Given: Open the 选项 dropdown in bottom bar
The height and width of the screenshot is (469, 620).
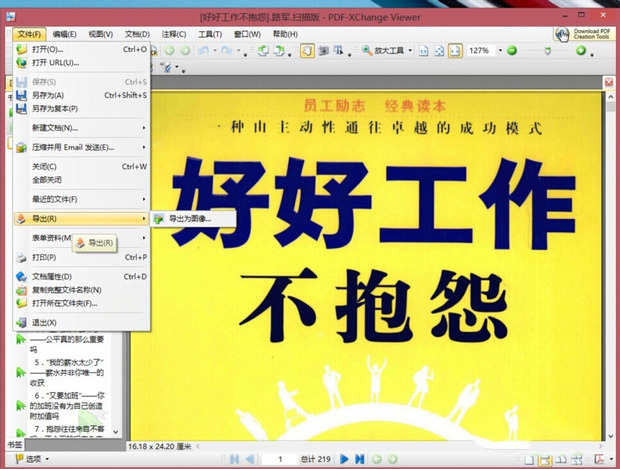Looking at the screenshot, I should (32, 459).
